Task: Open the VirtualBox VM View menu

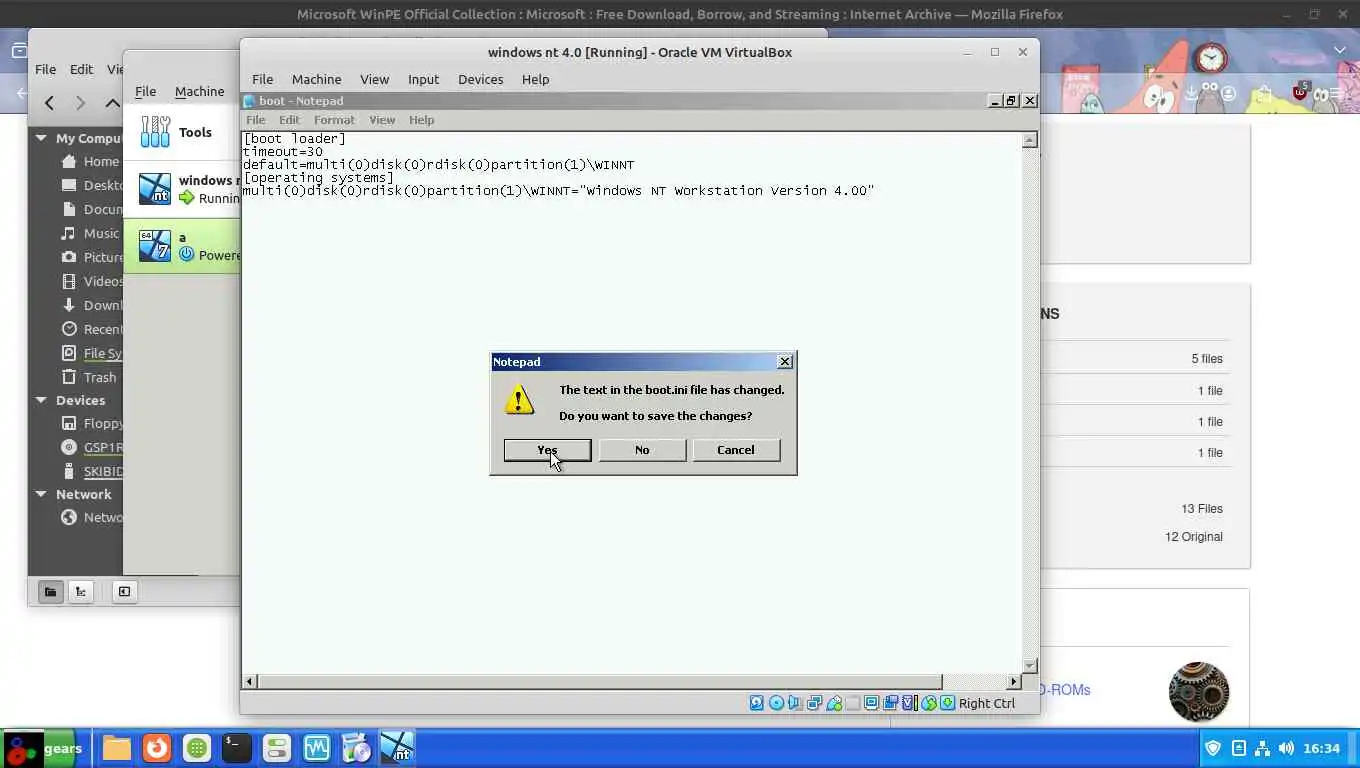Action: 374,79
